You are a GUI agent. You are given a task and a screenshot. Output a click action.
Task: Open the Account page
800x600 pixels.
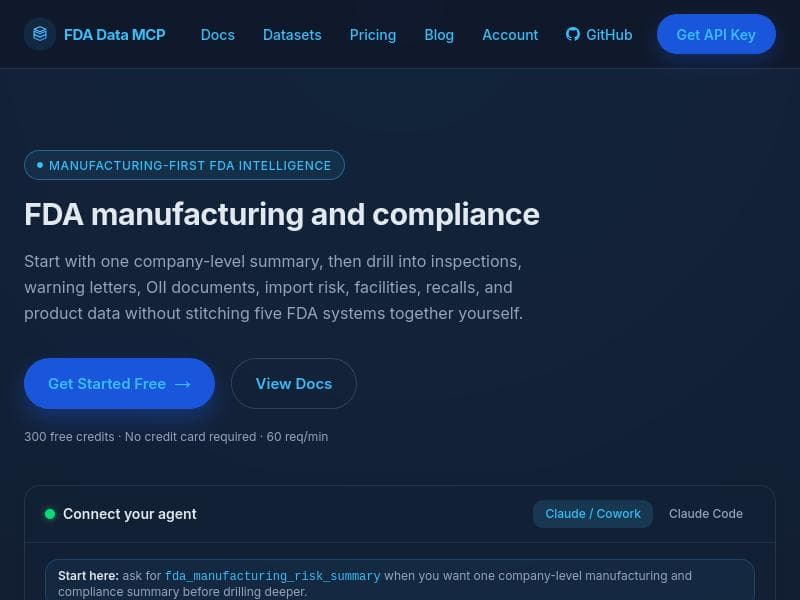coord(510,35)
